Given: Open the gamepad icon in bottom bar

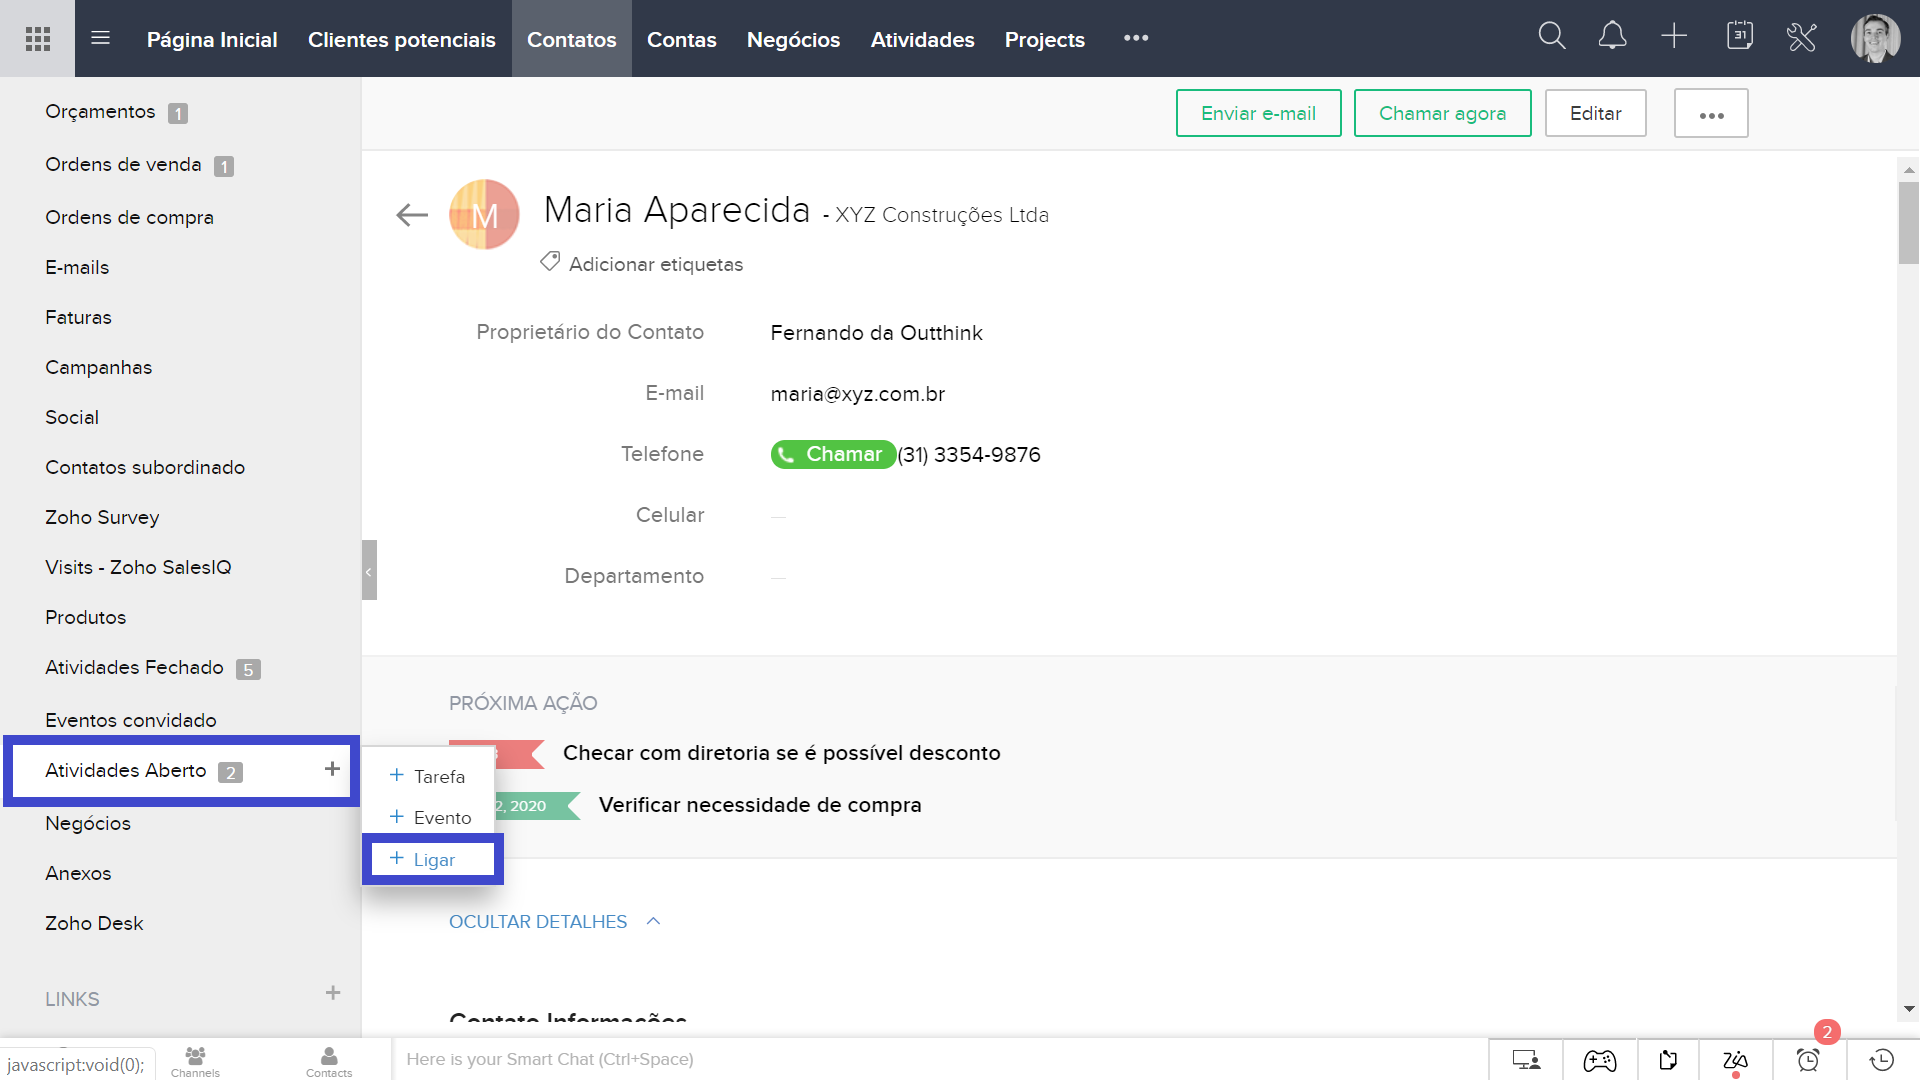Looking at the screenshot, I should (1599, 1060).
